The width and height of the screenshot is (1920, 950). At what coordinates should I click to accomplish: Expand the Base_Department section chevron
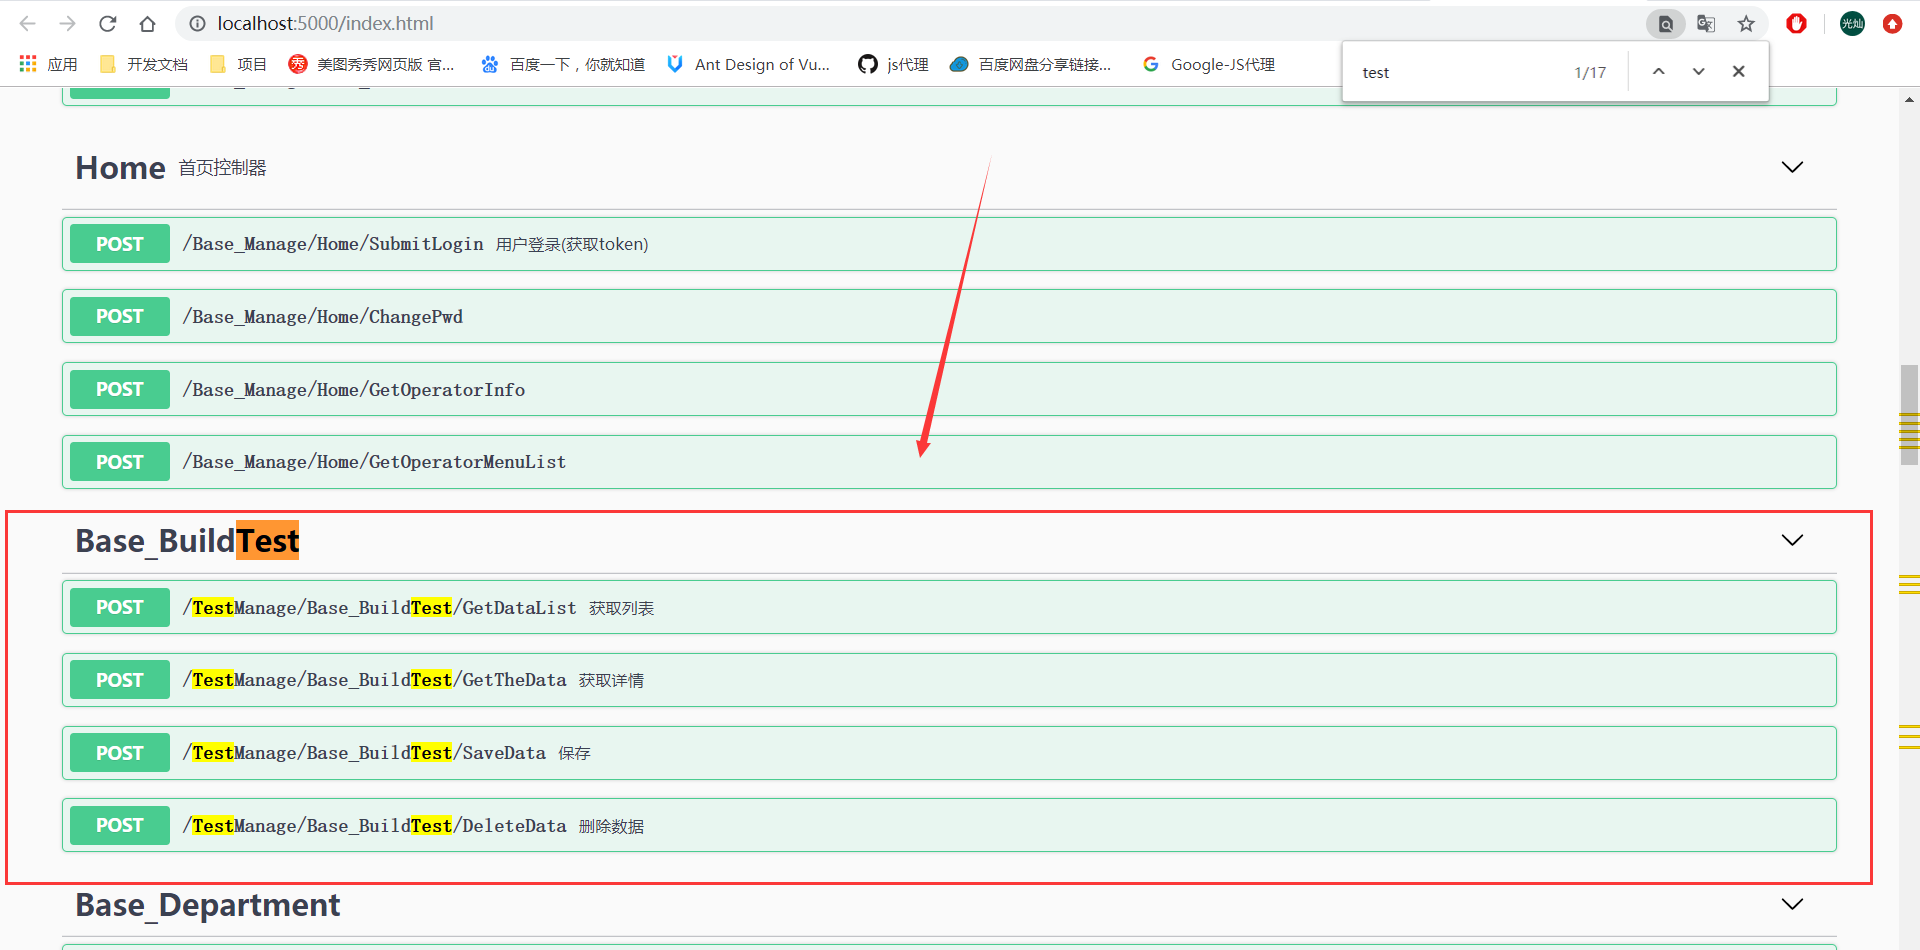pos(1791,903)
